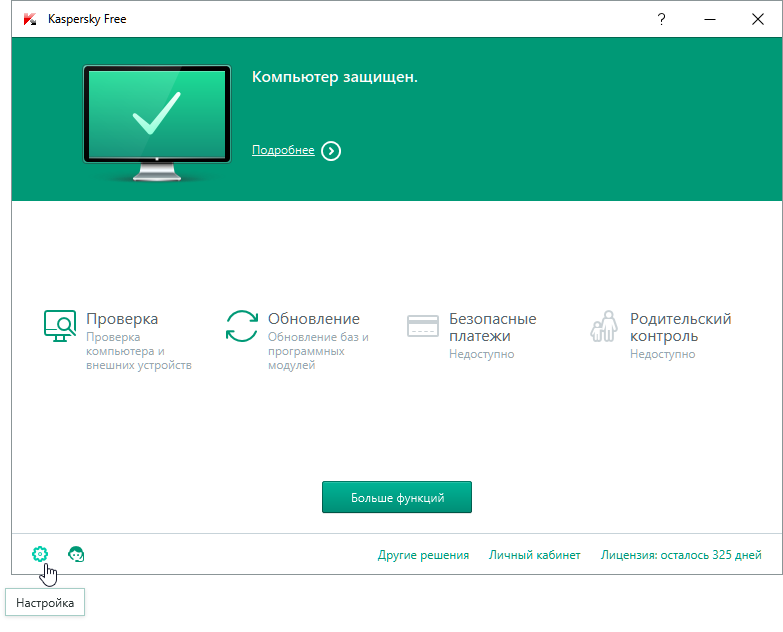783x632 pixels.
Task: Click Лицензия: осталось 325 дней link
Action: [681, 555]
